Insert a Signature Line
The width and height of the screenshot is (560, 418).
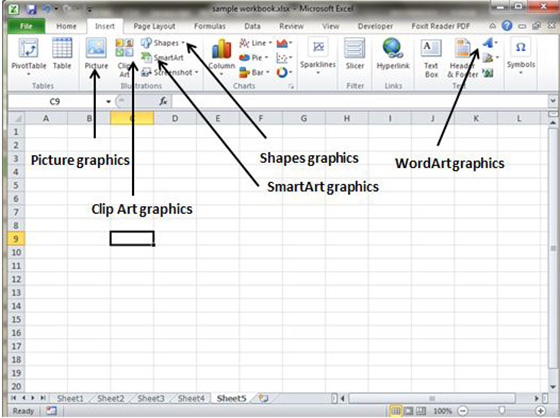click(x=490, y=58)
